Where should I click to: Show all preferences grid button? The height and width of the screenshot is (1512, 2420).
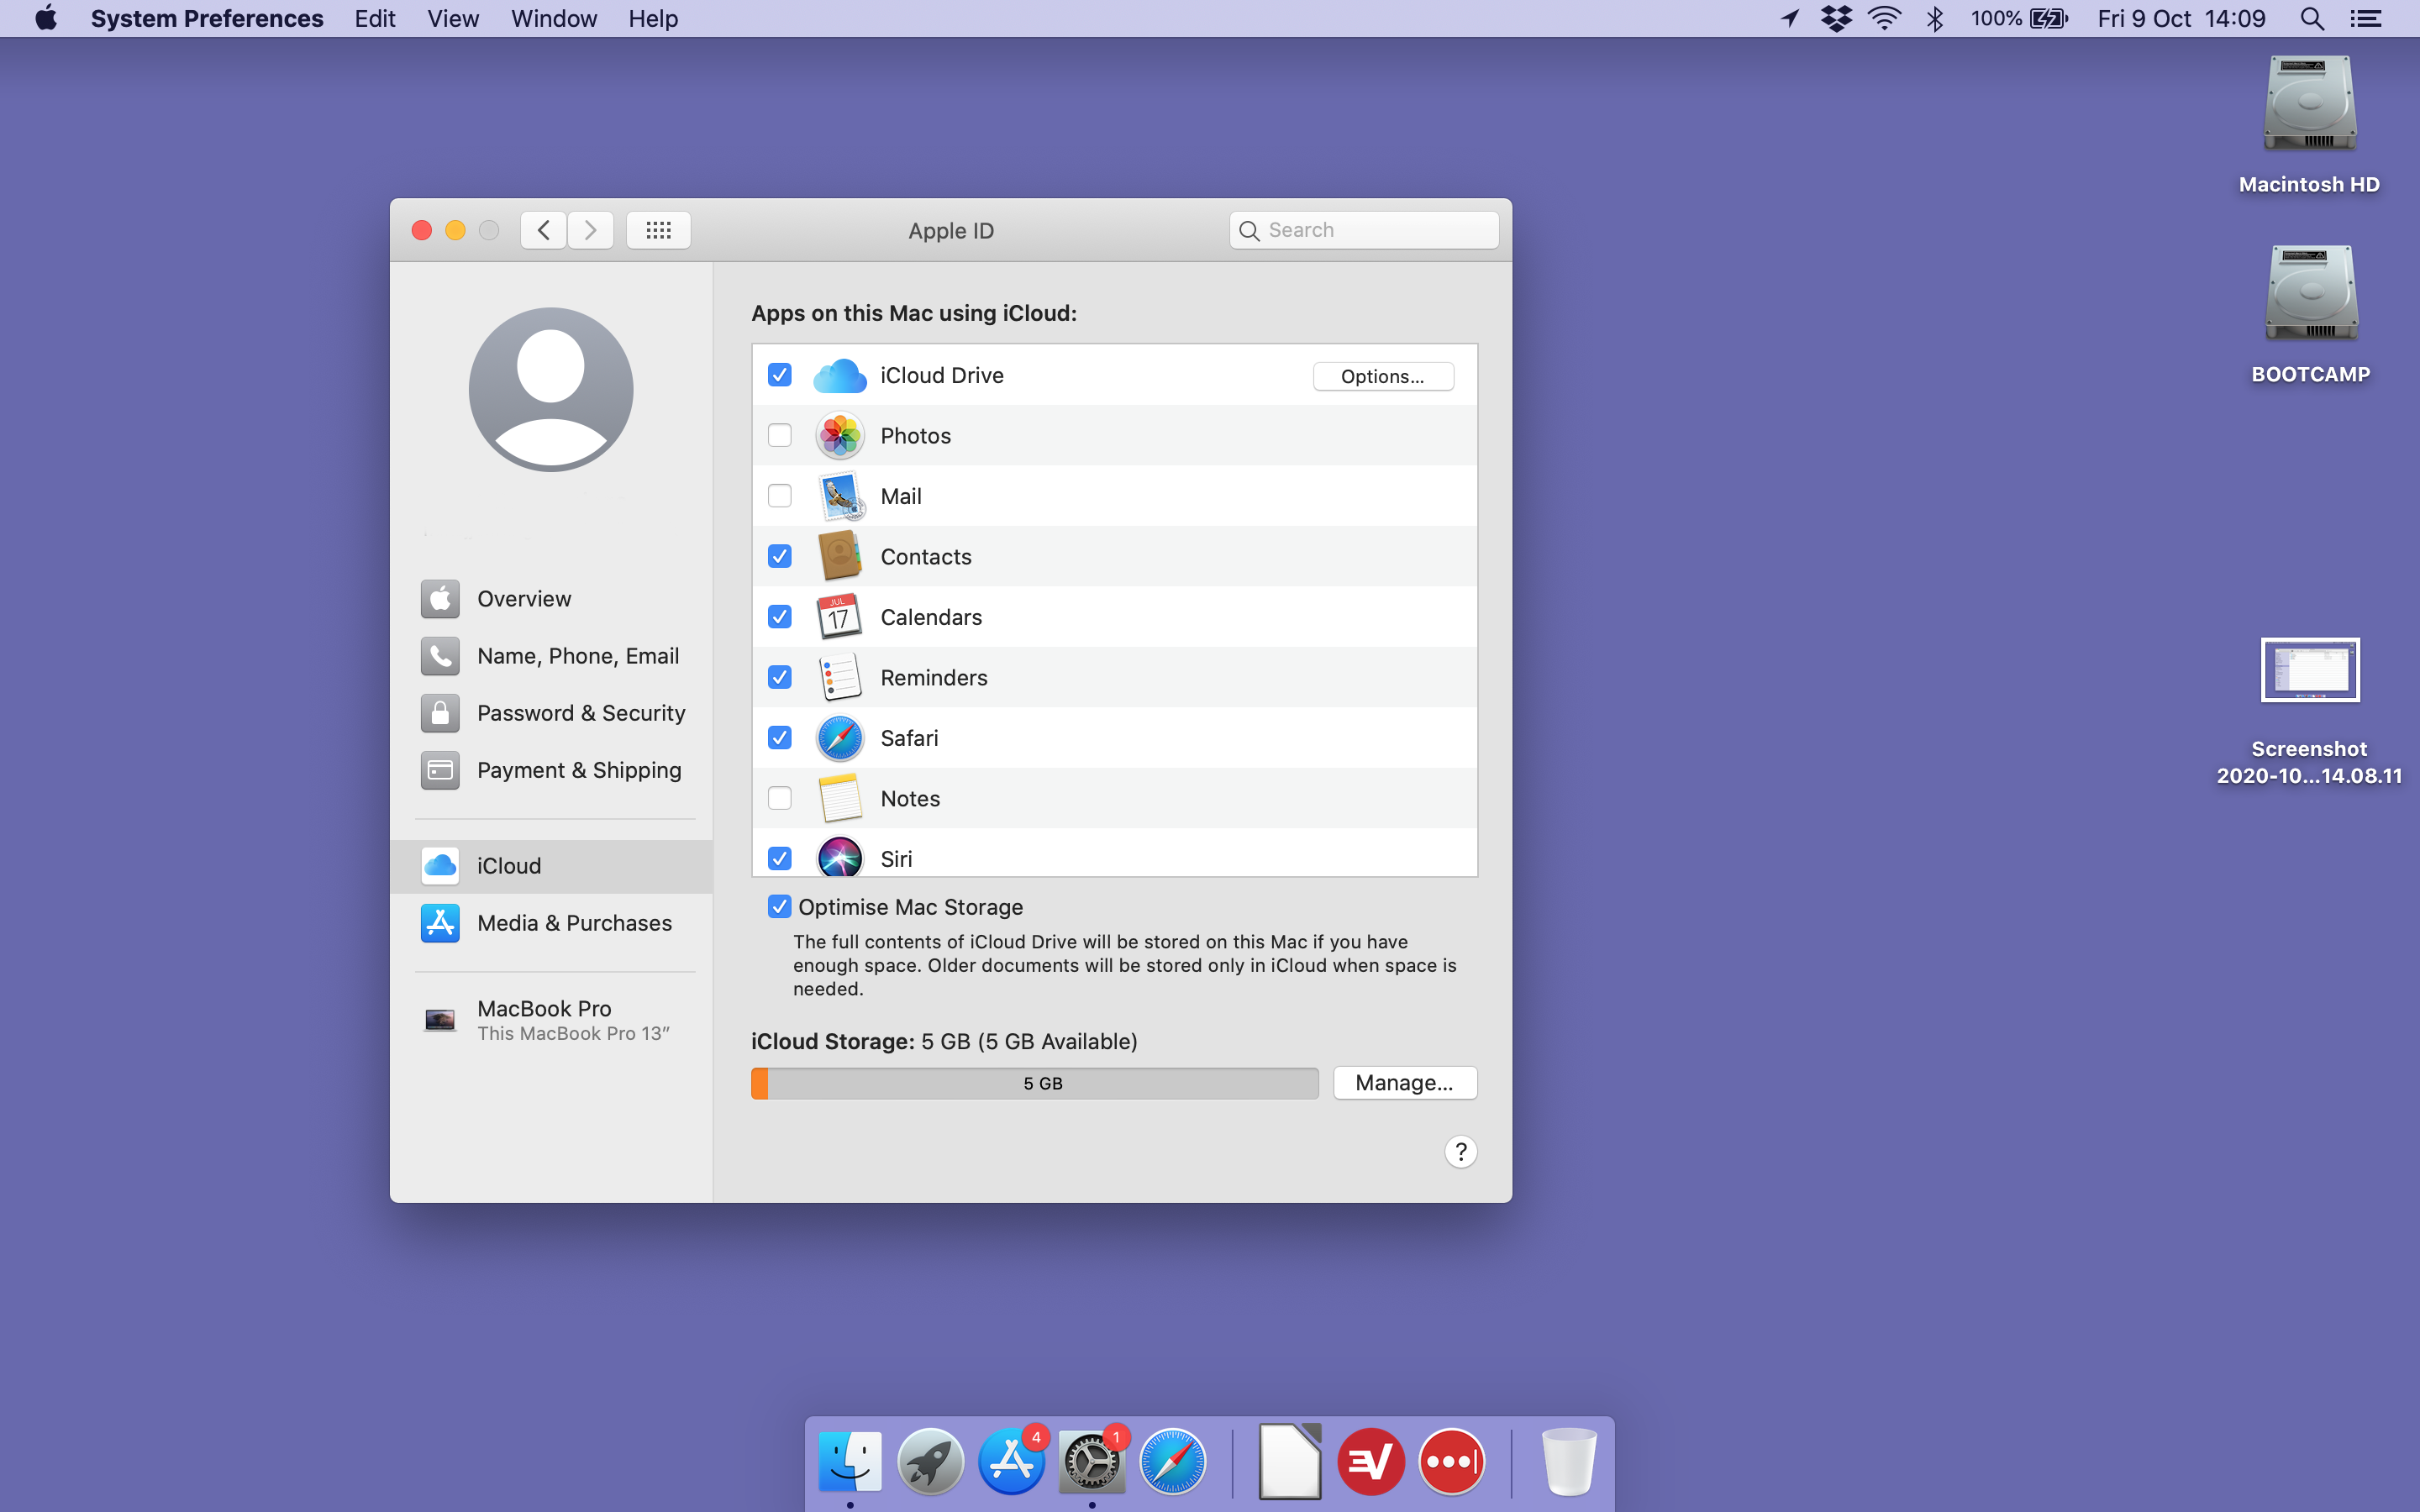(x=658, y=230)
